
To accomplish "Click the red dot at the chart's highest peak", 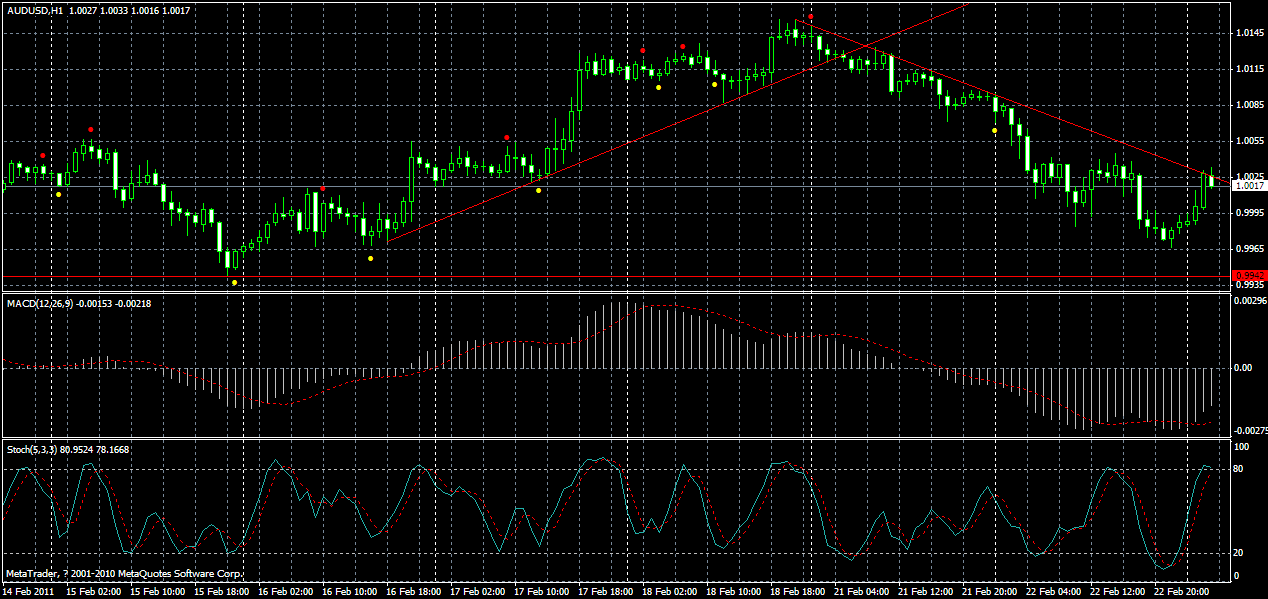I will pyautogui.click(x=811, y=17).
